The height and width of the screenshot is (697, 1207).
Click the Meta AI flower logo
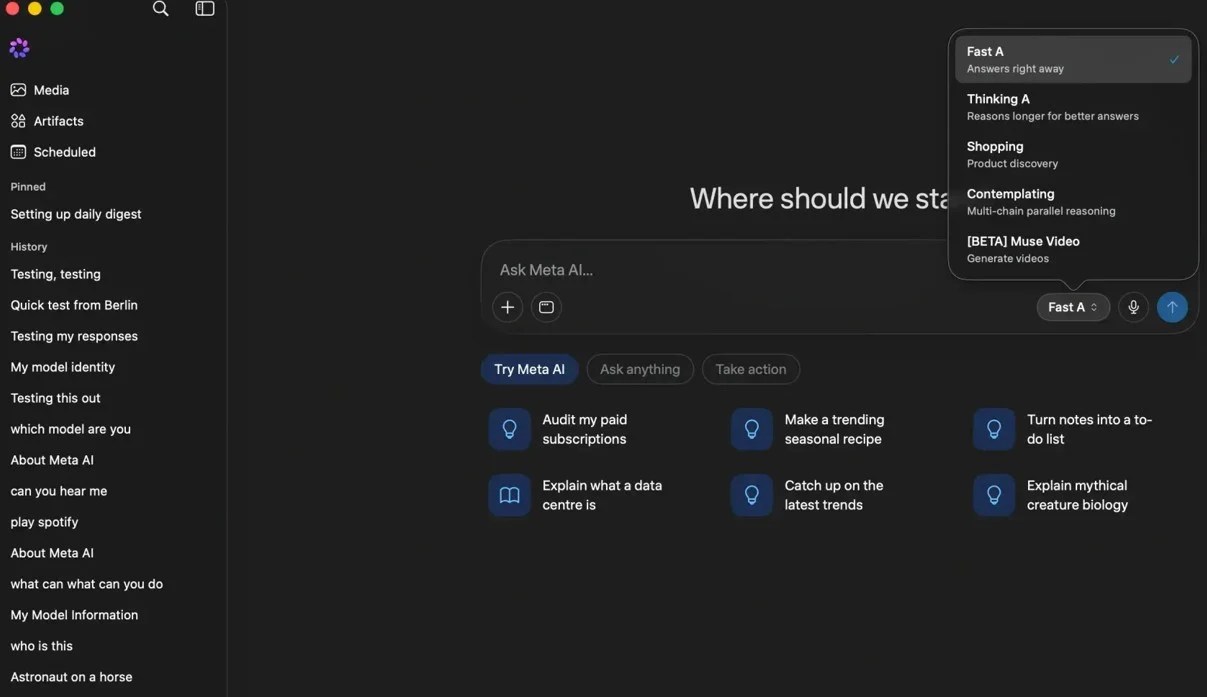[x=19, y=47]
